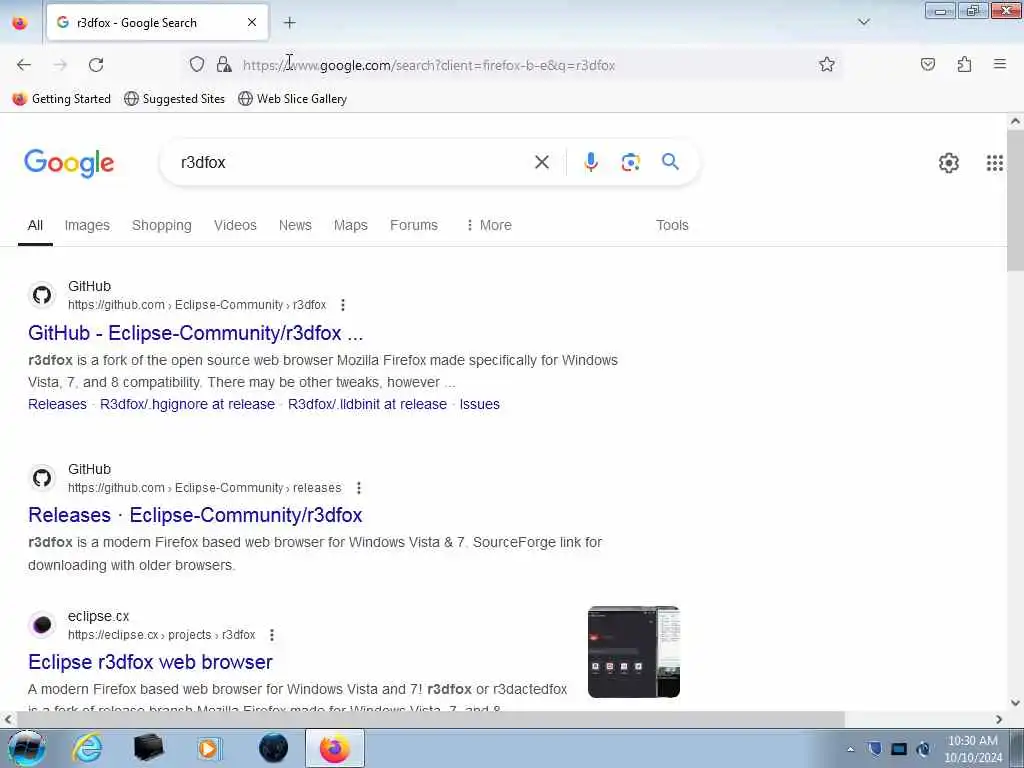Click the voice search microphone icon
1024x768 pixels.
590,162
